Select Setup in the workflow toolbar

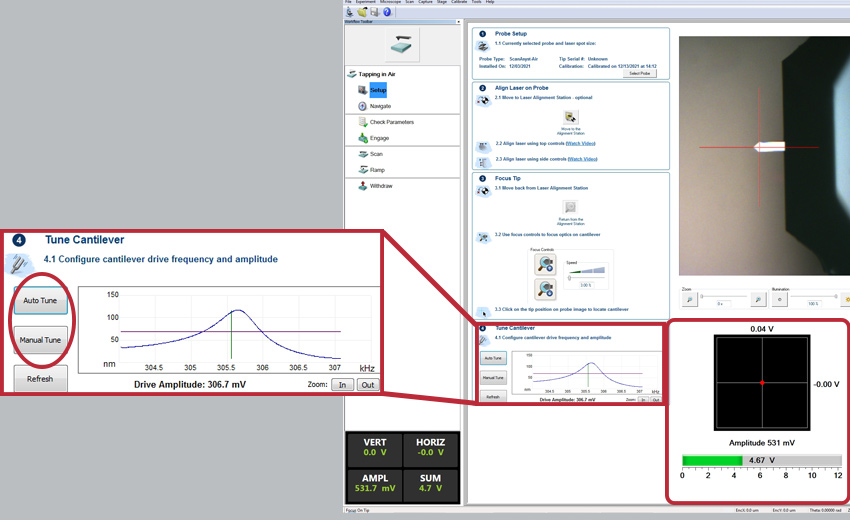tap(377, 90)
